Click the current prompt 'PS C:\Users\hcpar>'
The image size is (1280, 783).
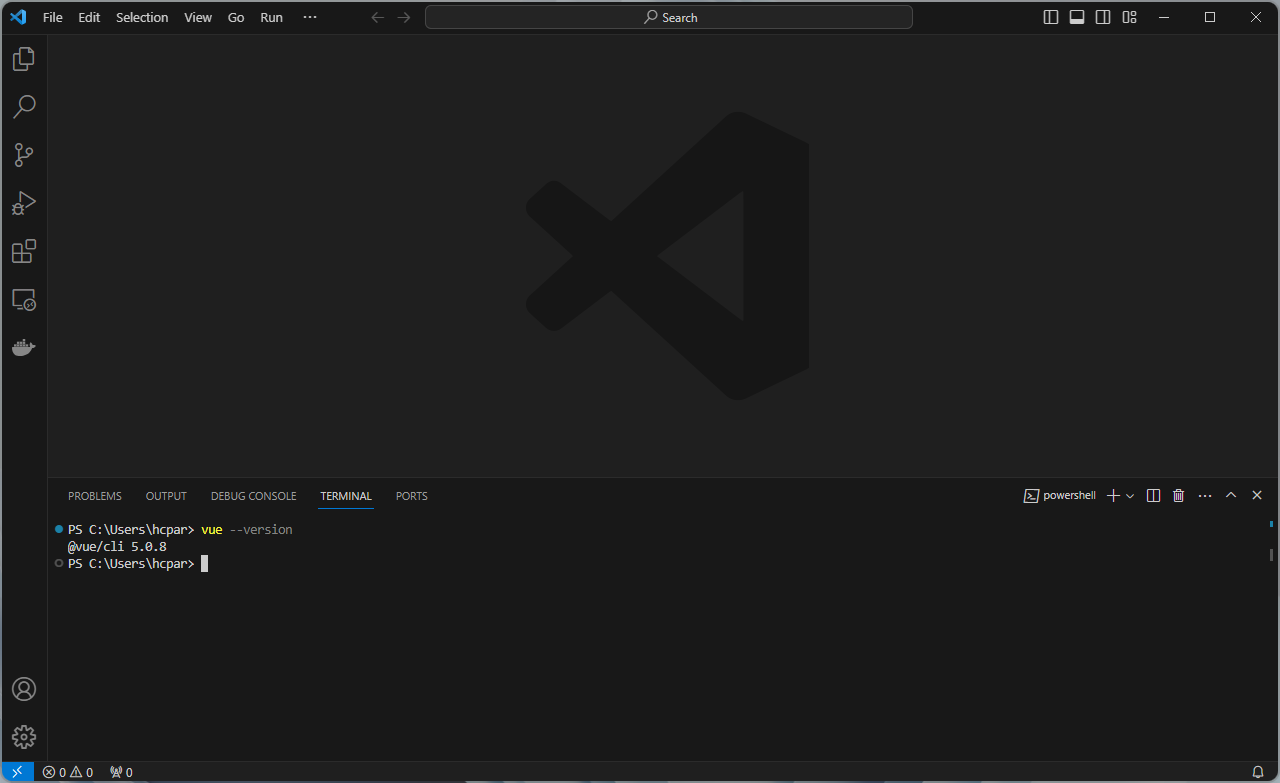[131, 564]
